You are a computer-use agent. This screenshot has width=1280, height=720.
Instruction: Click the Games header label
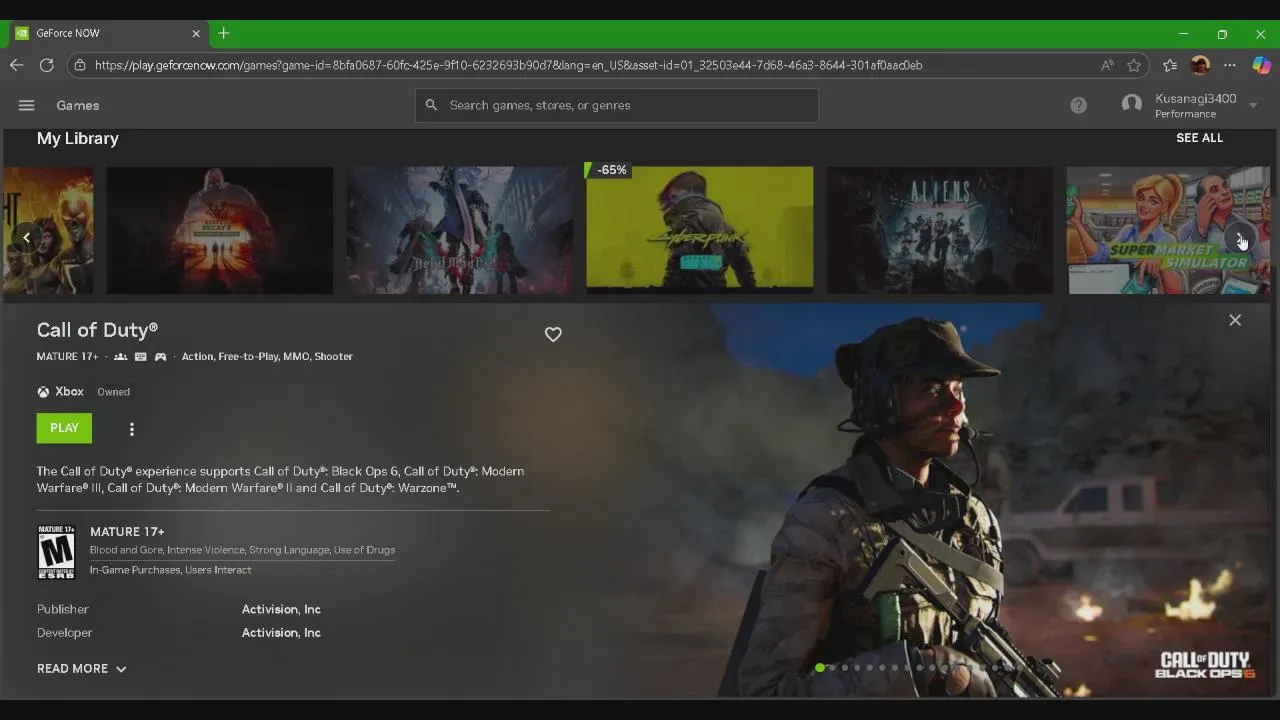[x=78, y=105]
